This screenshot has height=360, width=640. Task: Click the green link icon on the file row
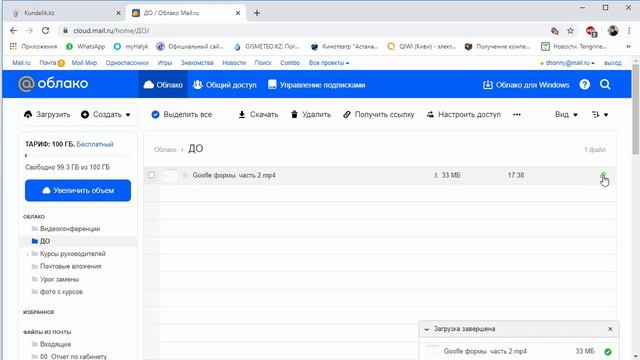(603, 175)
